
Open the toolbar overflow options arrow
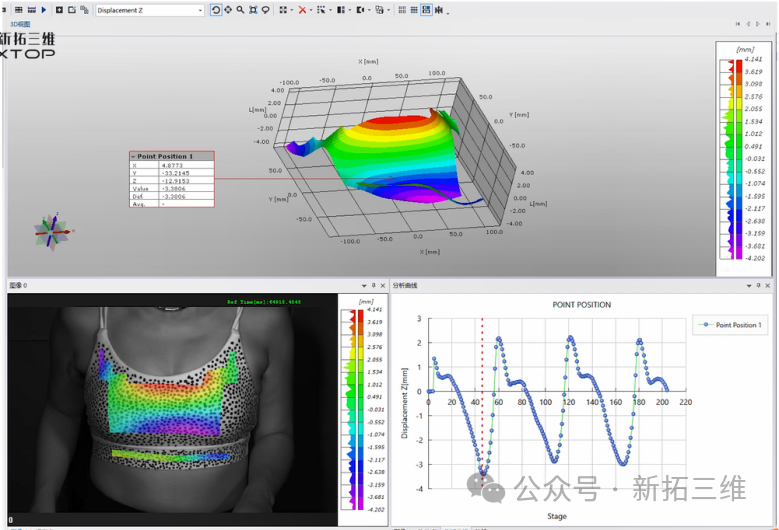(448, 12)
